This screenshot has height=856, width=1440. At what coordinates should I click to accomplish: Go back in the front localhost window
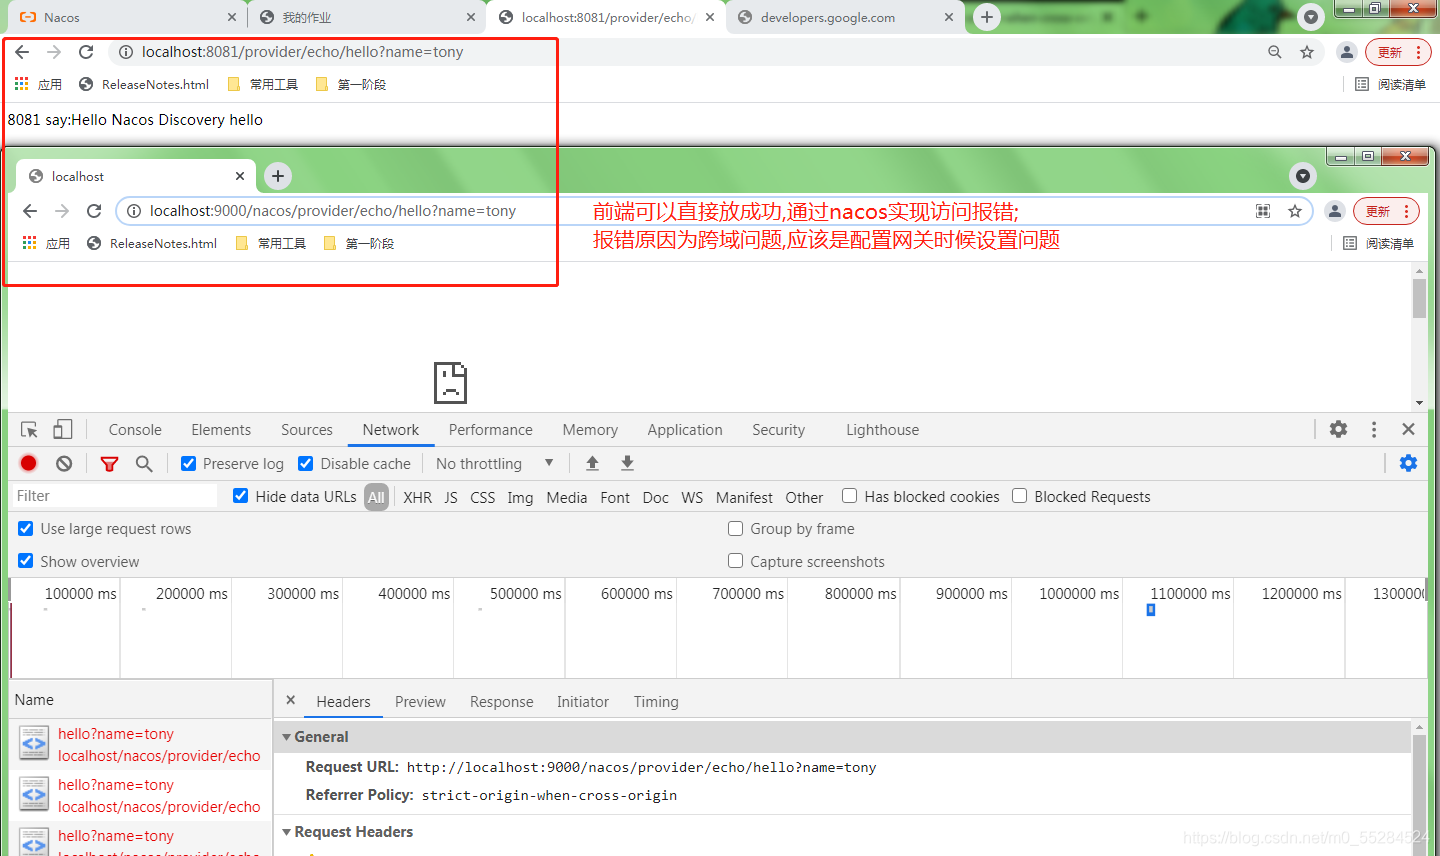30,211
